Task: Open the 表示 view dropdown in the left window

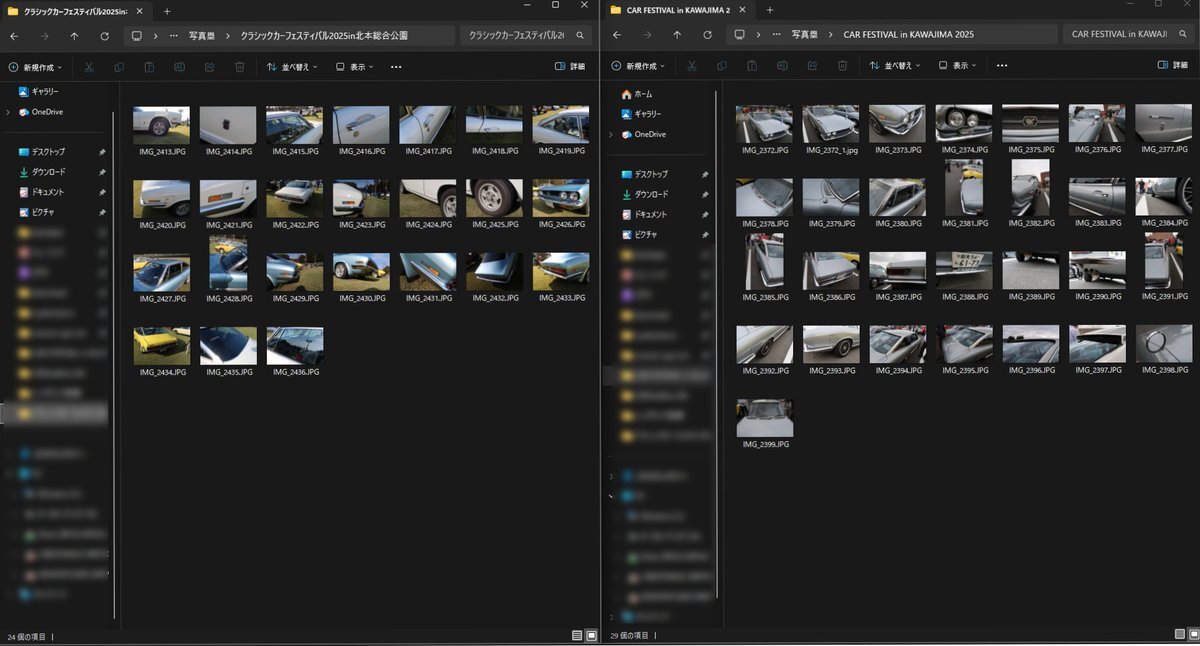Action: (355, 67)
